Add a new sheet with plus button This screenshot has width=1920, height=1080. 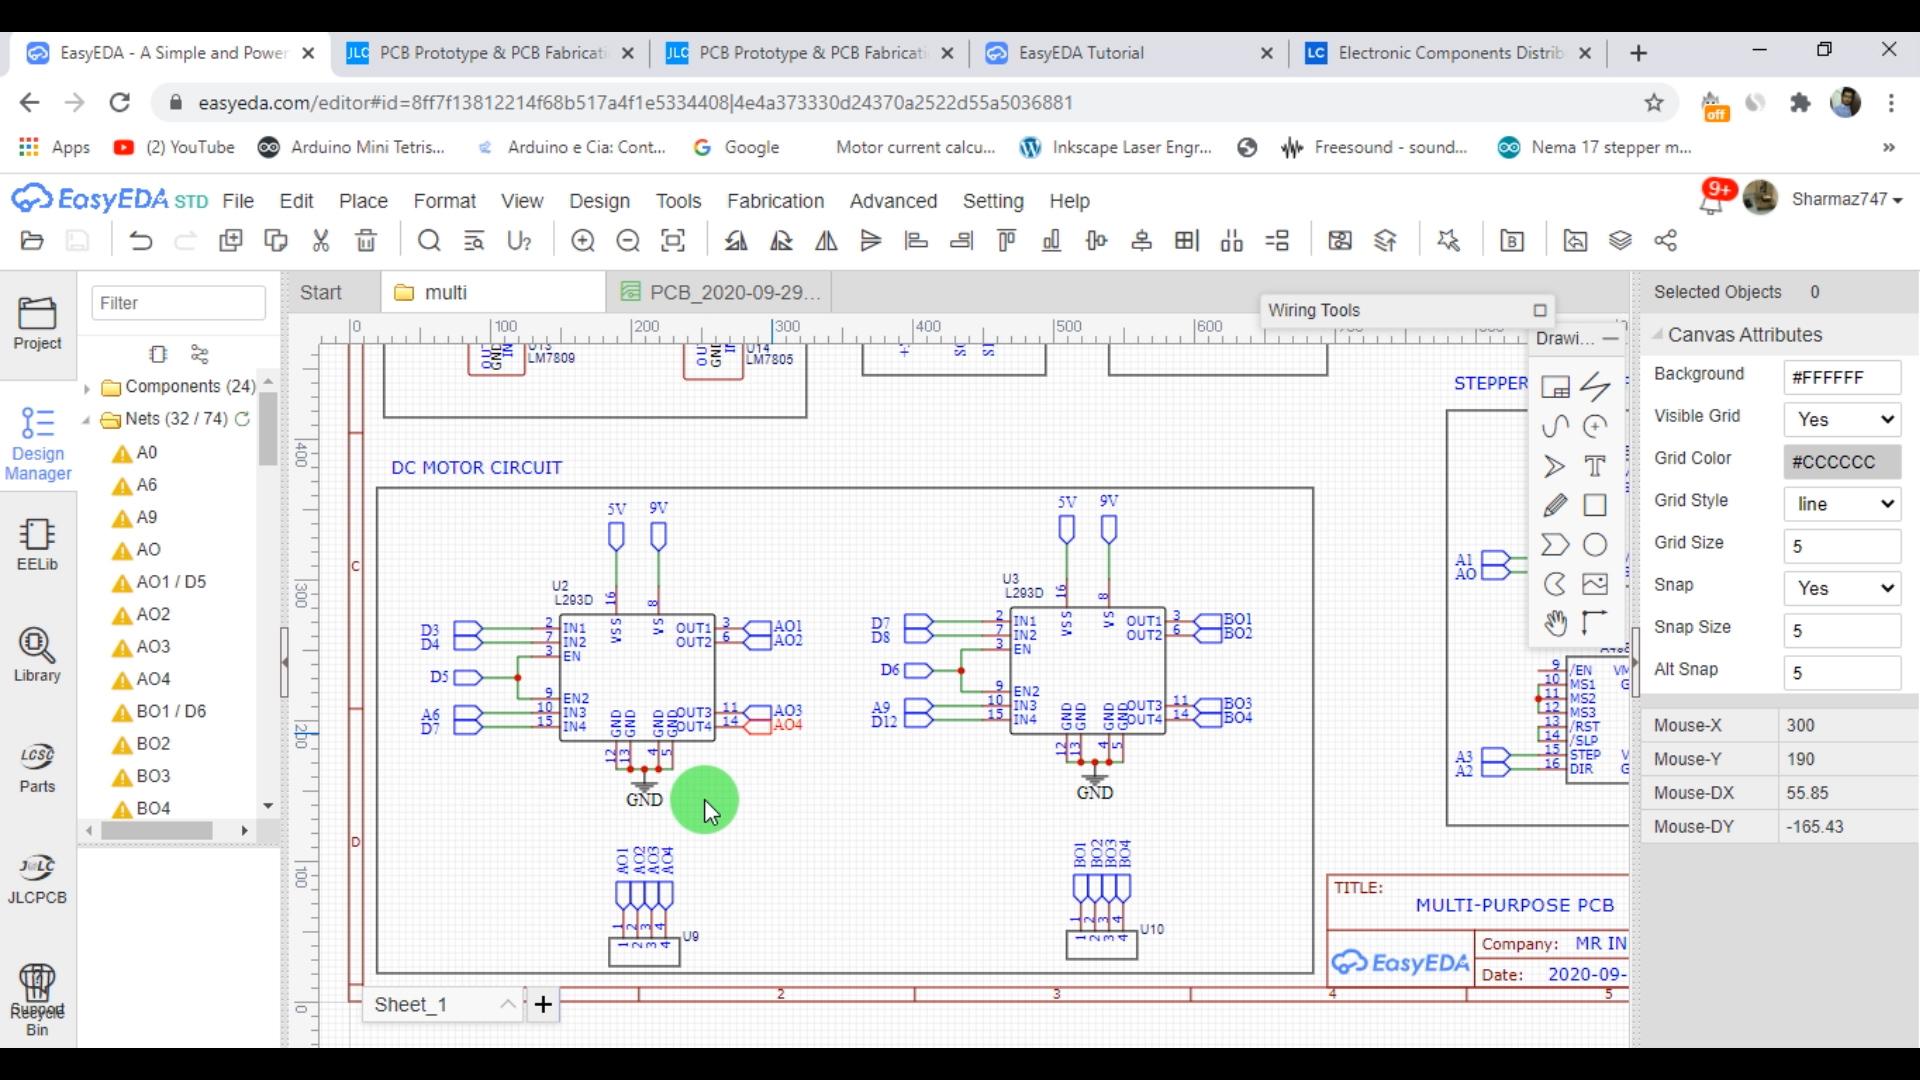pyautogui.click(x=543, y=1004)
